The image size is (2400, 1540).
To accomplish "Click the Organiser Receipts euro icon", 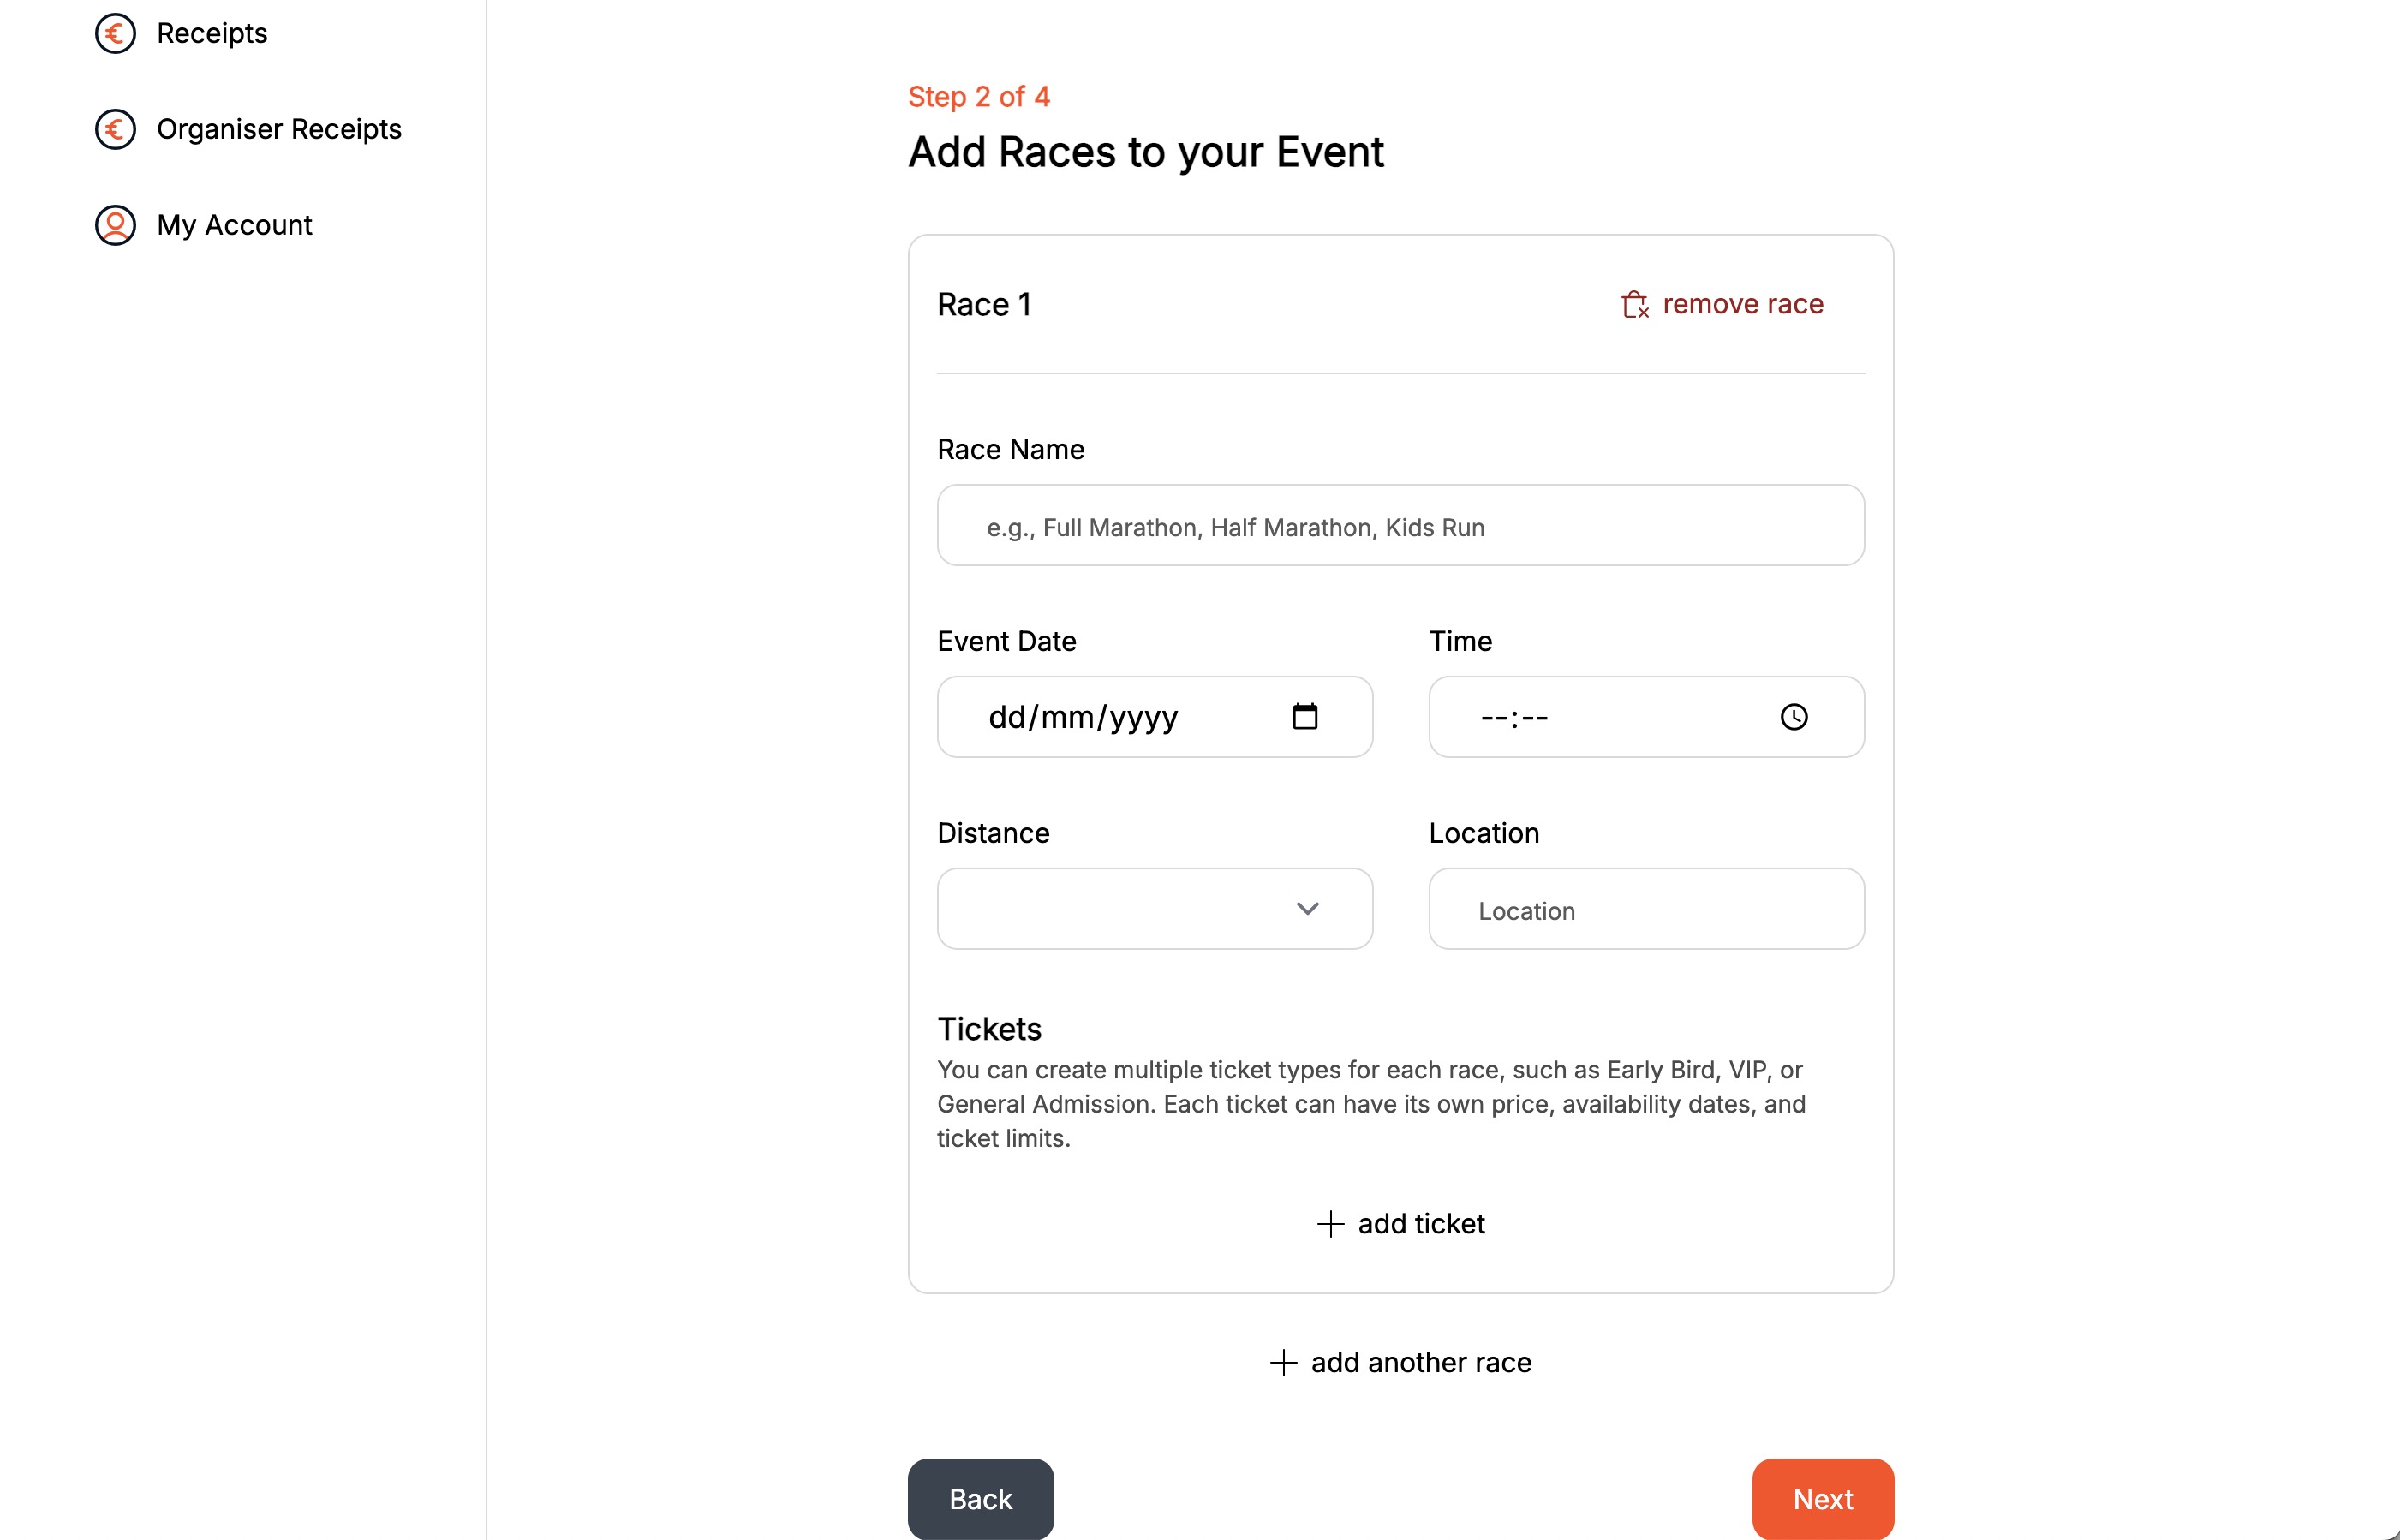I will tap(115, 129).
